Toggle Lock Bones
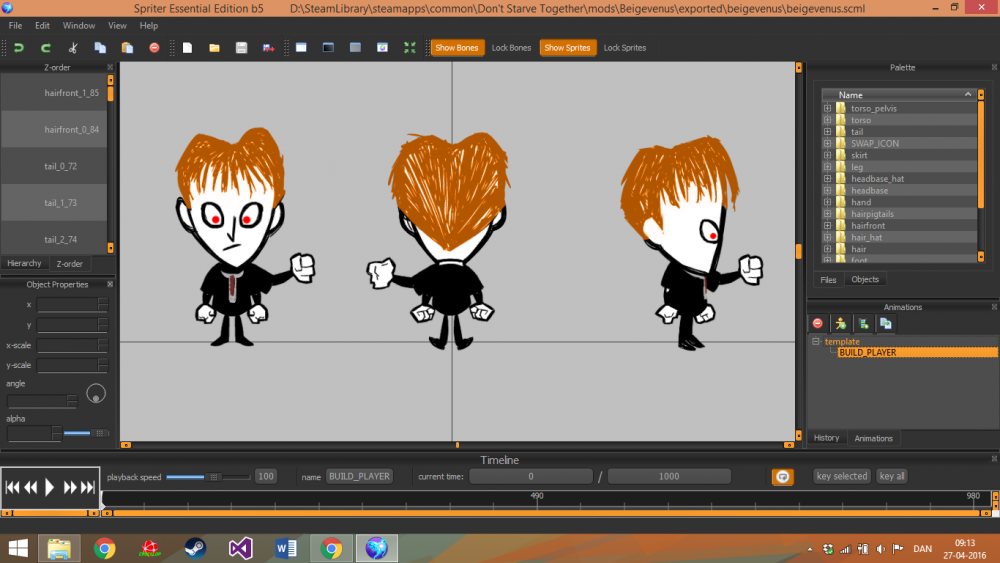Screen dimensions: 1000x563 511,48
